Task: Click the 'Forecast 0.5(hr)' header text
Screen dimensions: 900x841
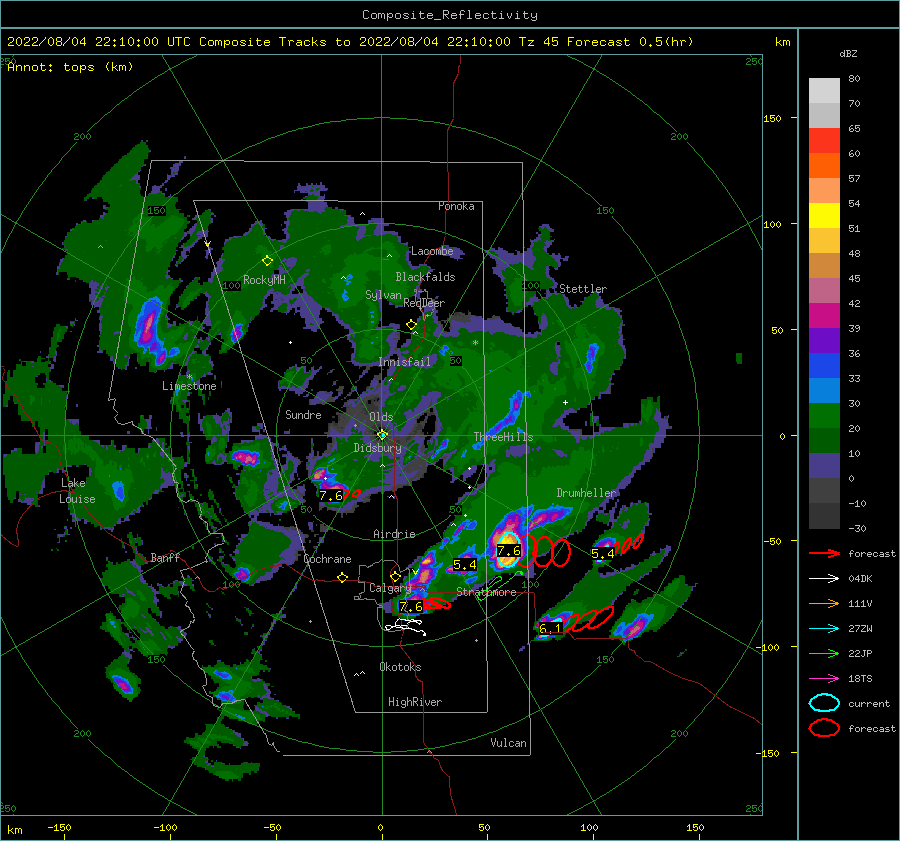Action: click(x=630, y=42)
